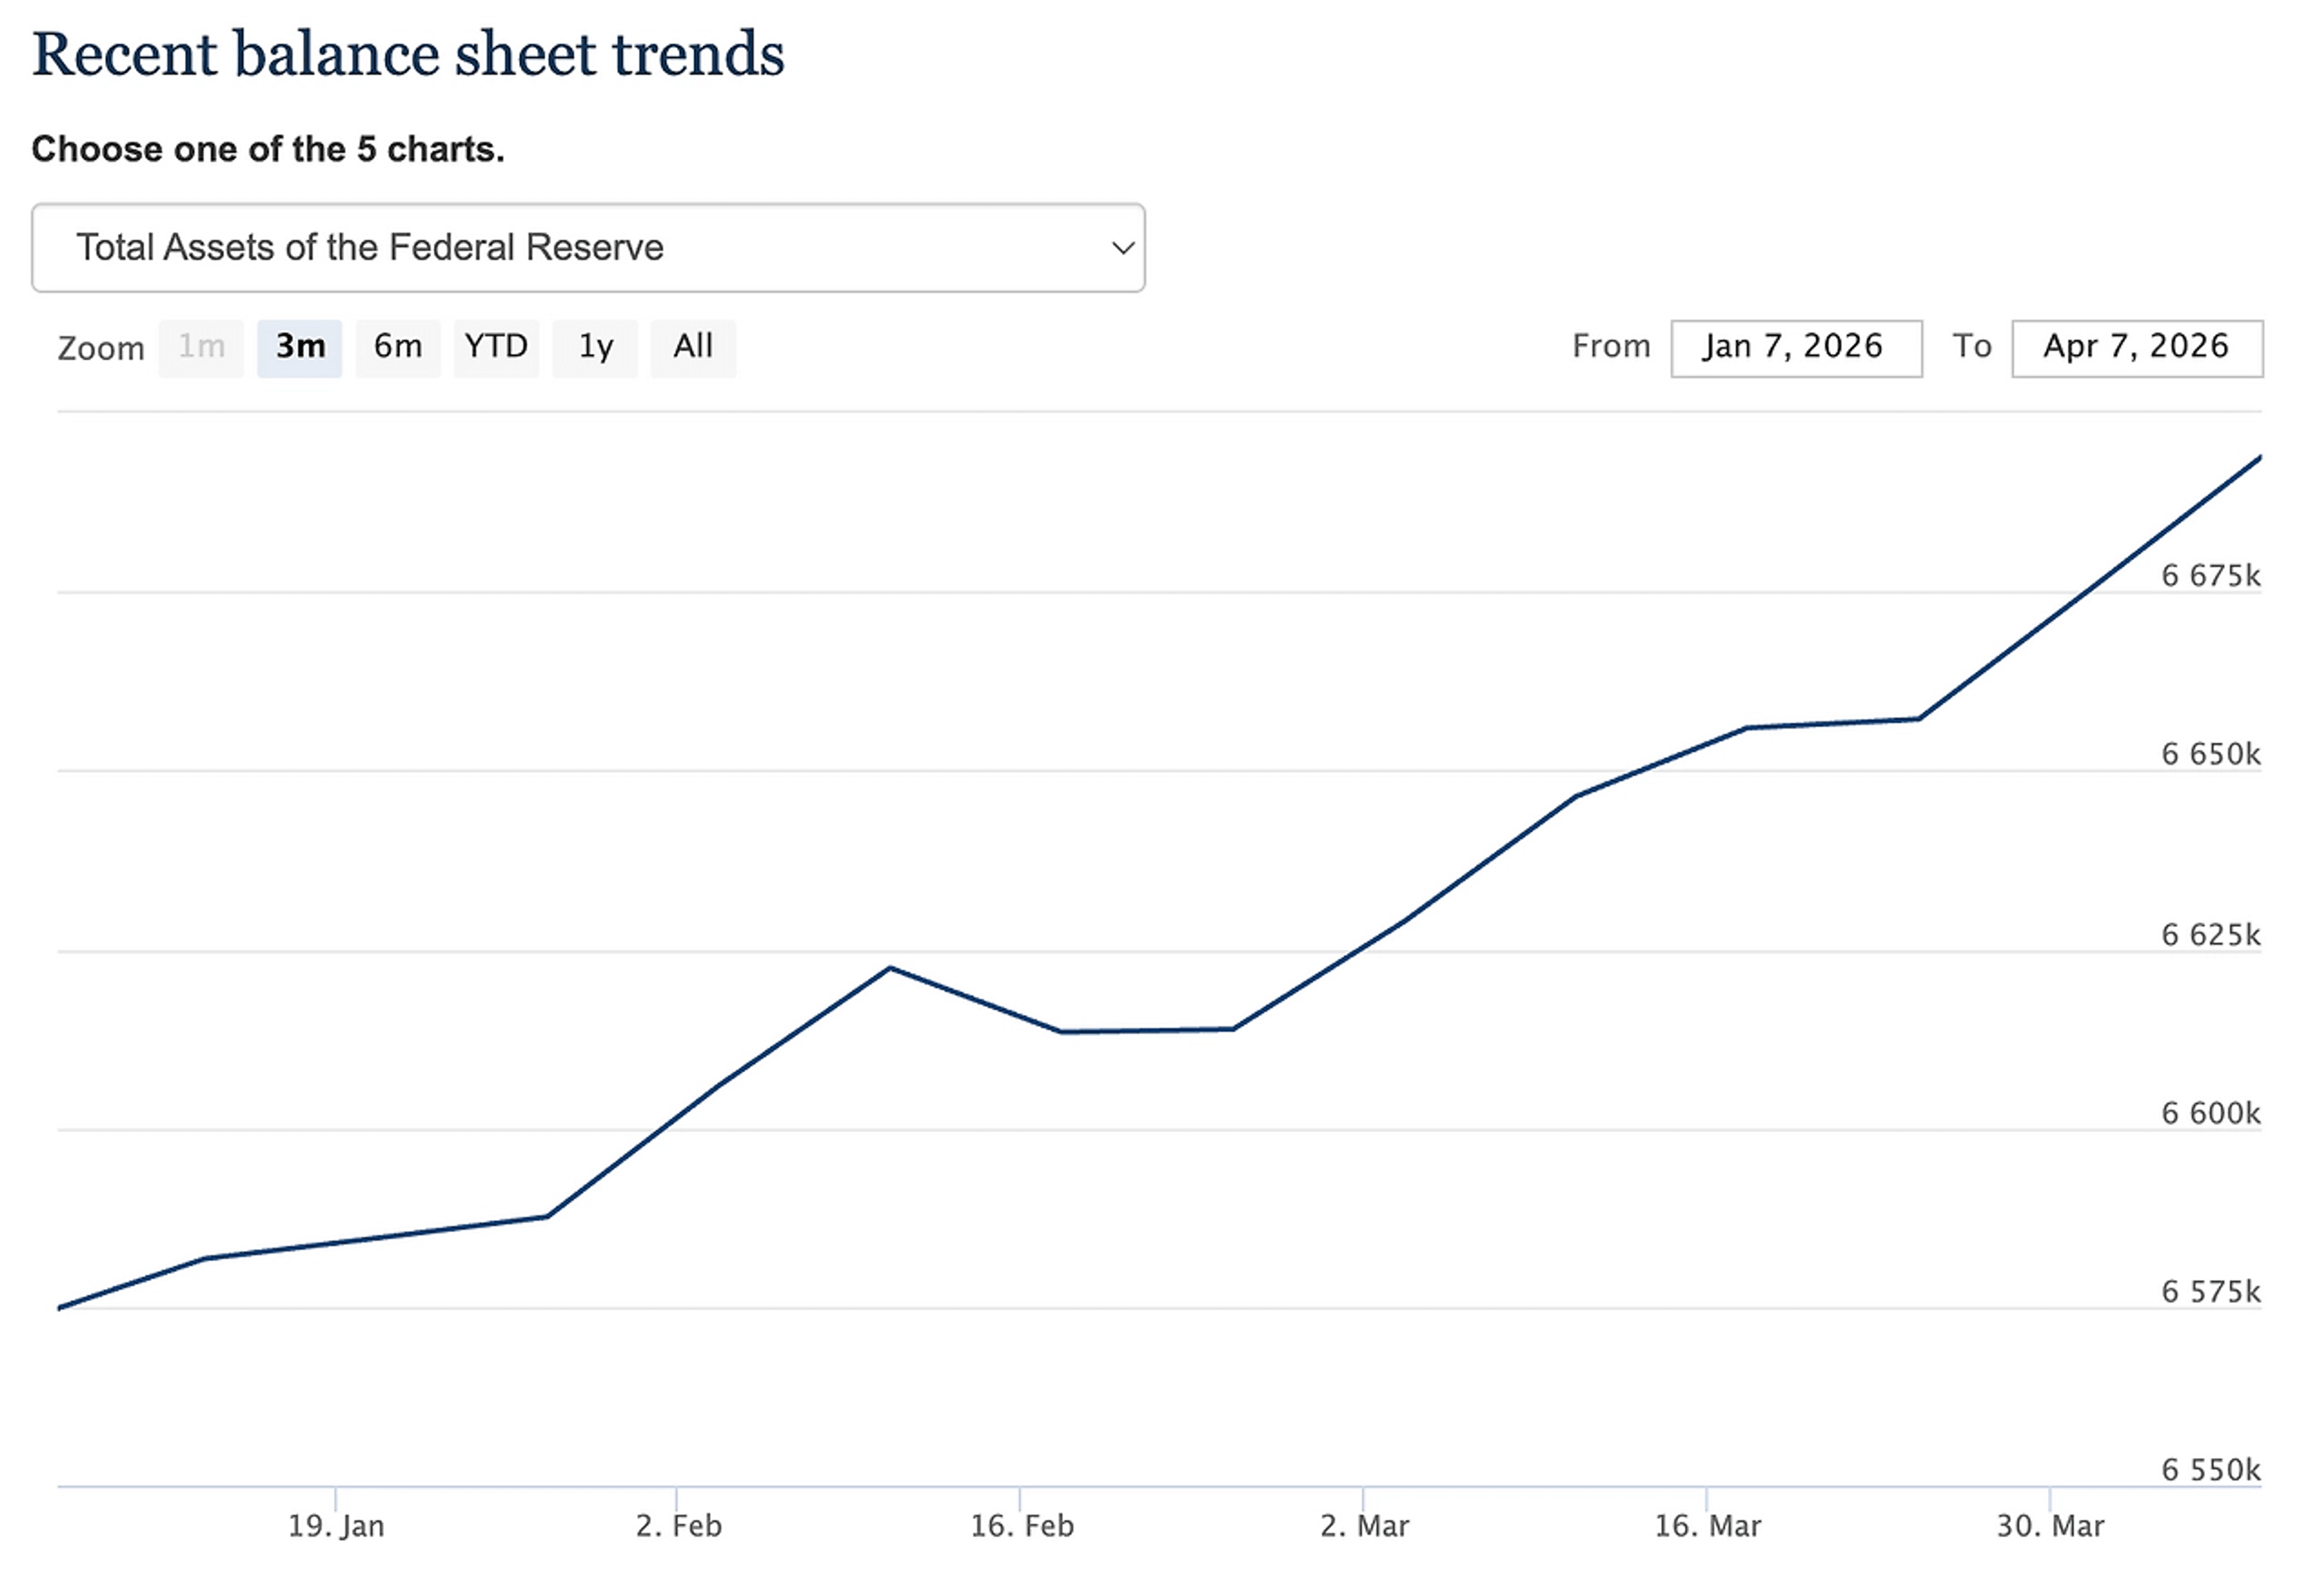Select the 3m zoom range
This screenshot has height=1589, width=2324.
pyautogui.click(x=300, y=347)
